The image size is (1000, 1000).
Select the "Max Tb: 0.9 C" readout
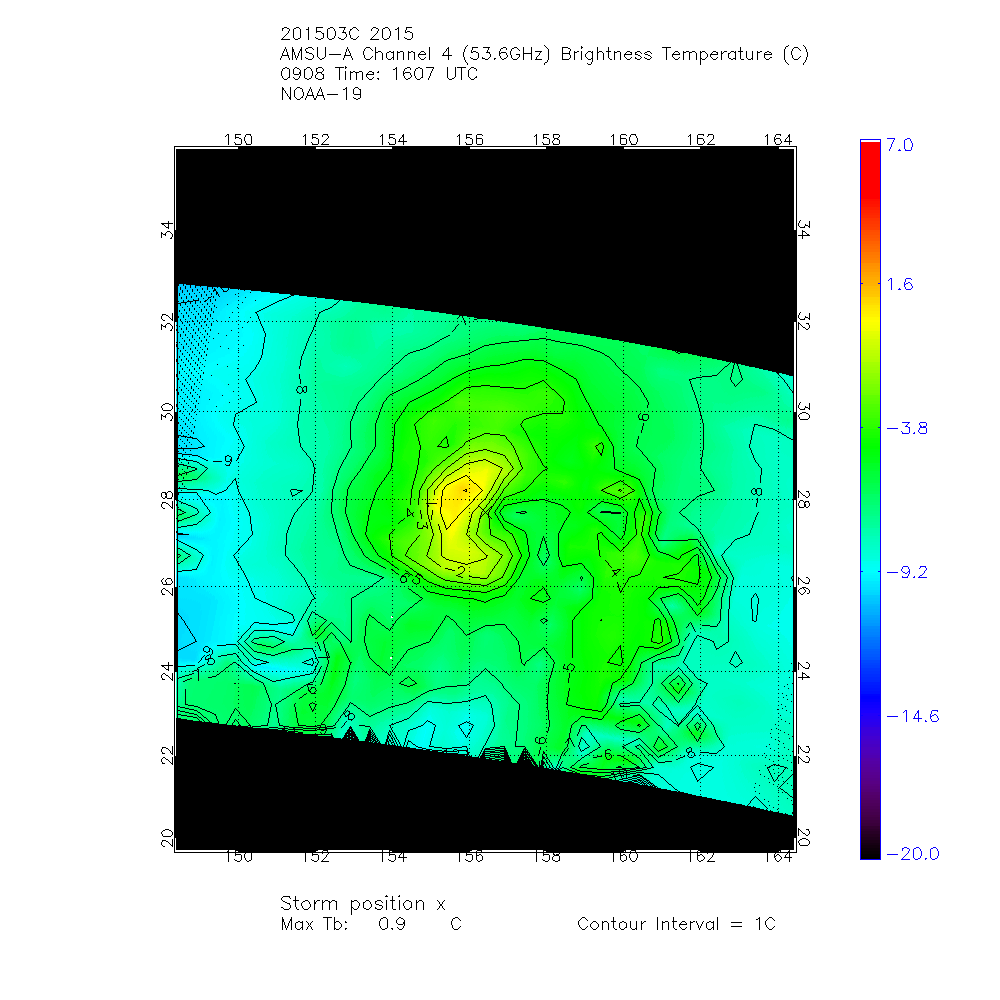click(x=371, y=924)
